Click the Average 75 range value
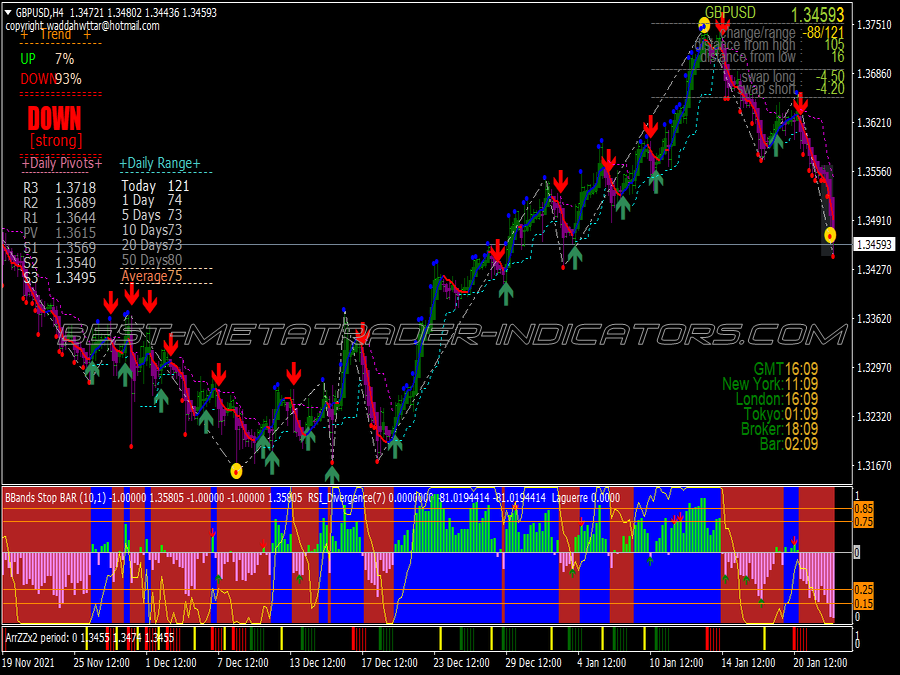The height and width of the screenshot is (675, 900). (x=152, y=276)
